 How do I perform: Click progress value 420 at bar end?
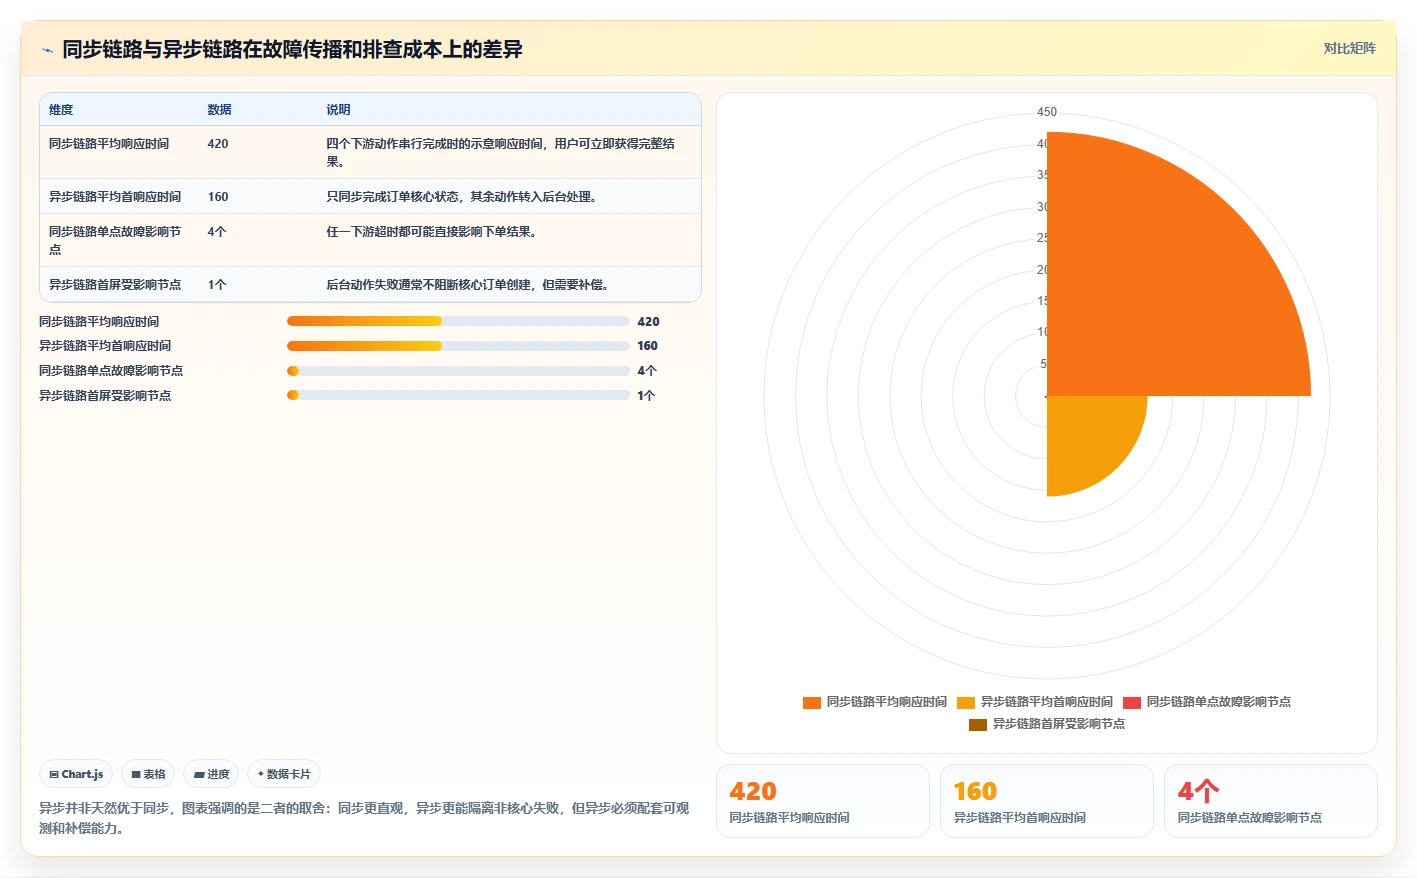click(648, 322)
